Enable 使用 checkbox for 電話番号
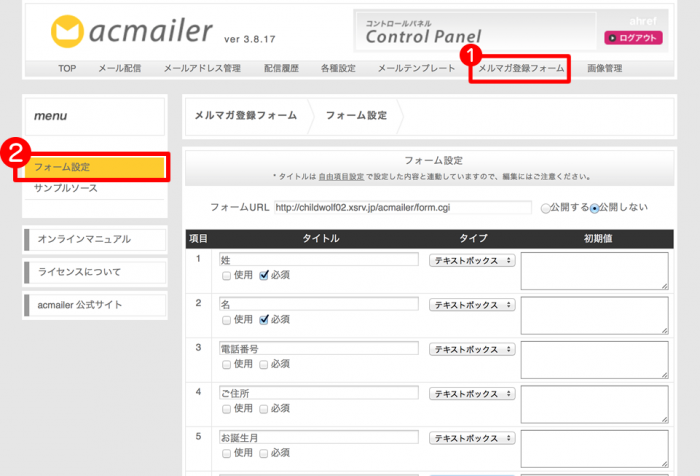Screen dimensions: 700x476 tap(226, 365)
